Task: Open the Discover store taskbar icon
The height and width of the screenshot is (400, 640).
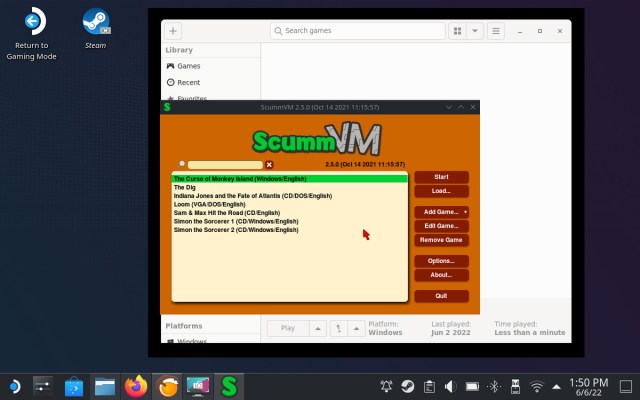Action: click(x=74, y=386)
